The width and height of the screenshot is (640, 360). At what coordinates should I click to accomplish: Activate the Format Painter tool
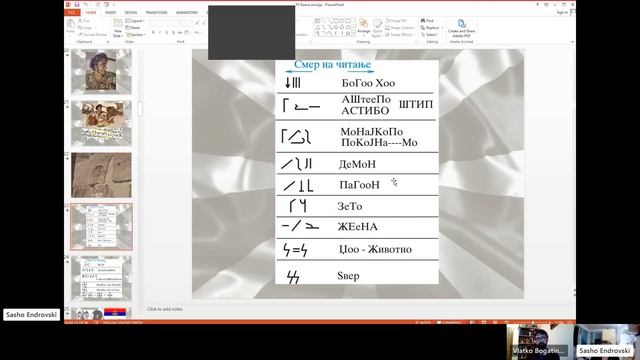click(93, 34)
